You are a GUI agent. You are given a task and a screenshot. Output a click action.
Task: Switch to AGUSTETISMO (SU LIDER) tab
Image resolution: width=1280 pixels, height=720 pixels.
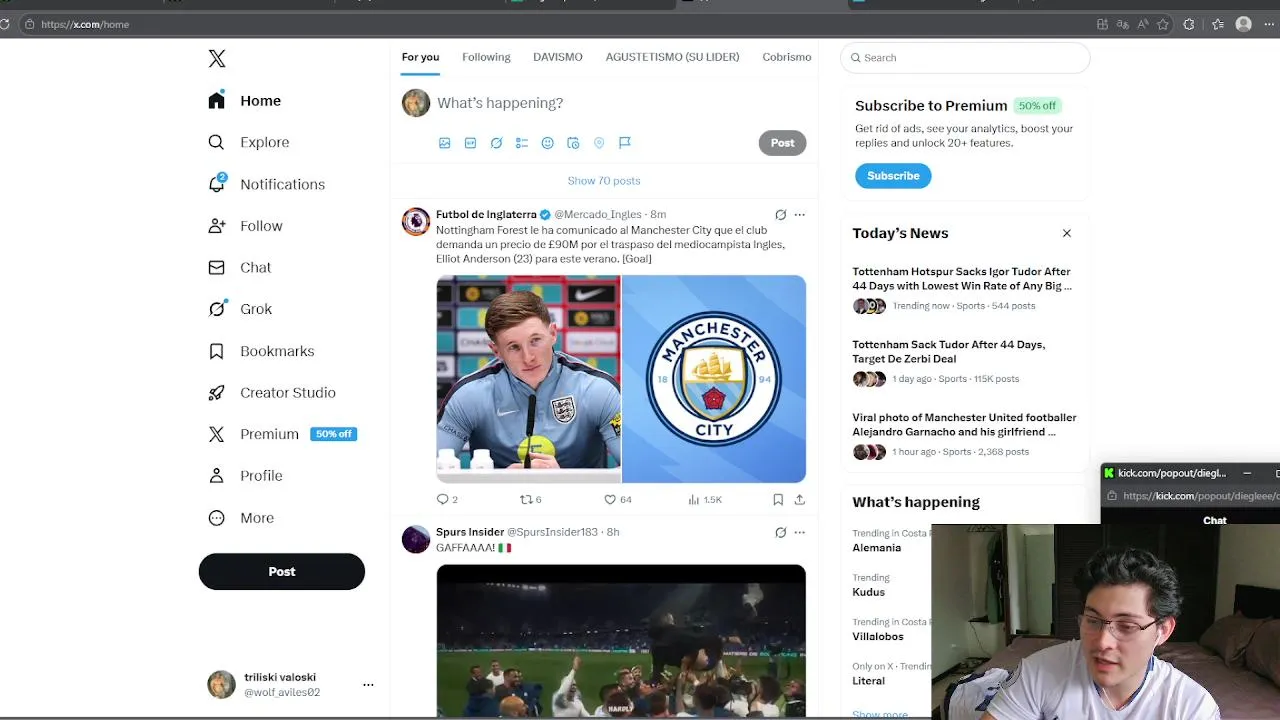[672, 57]
